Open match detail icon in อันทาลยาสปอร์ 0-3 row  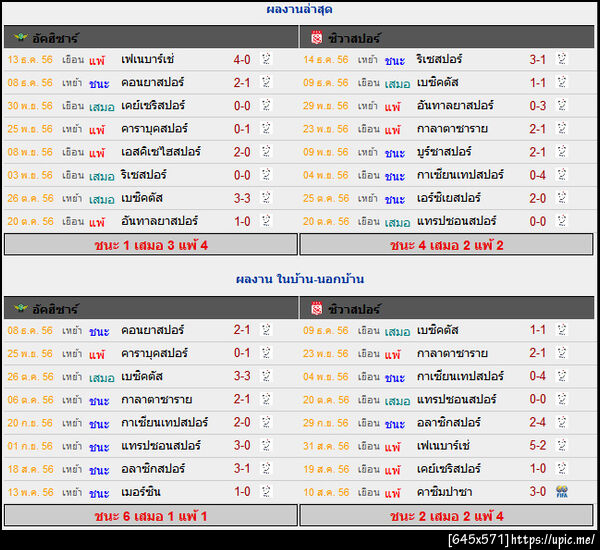tap(562, 105)
